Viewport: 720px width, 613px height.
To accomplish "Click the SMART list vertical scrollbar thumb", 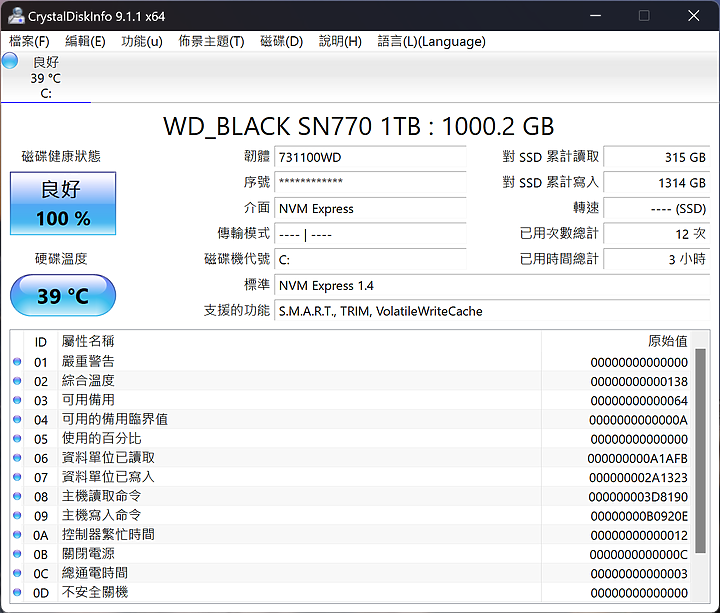I will [700, 451].
